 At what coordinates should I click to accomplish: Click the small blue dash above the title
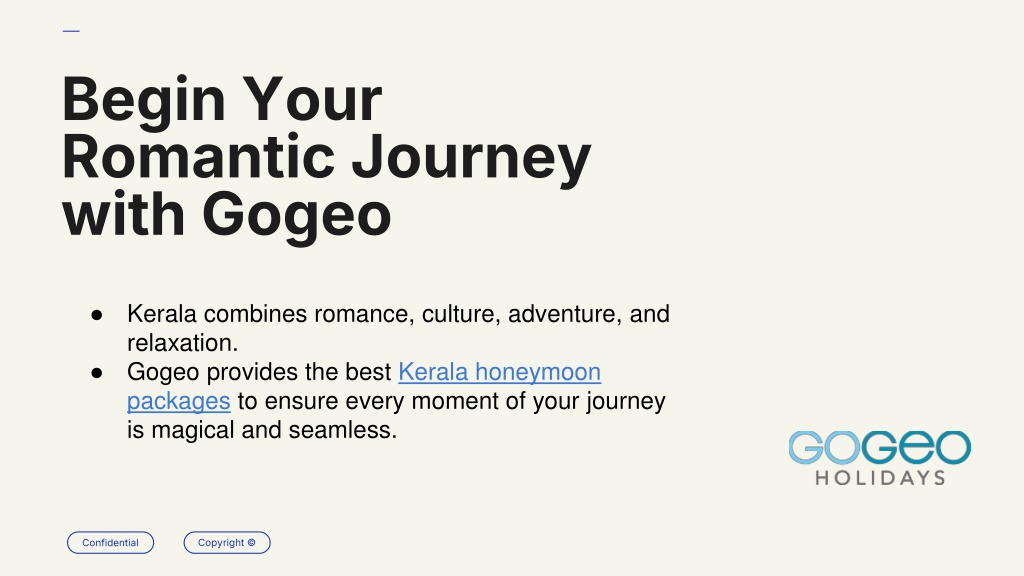point(71,31)
